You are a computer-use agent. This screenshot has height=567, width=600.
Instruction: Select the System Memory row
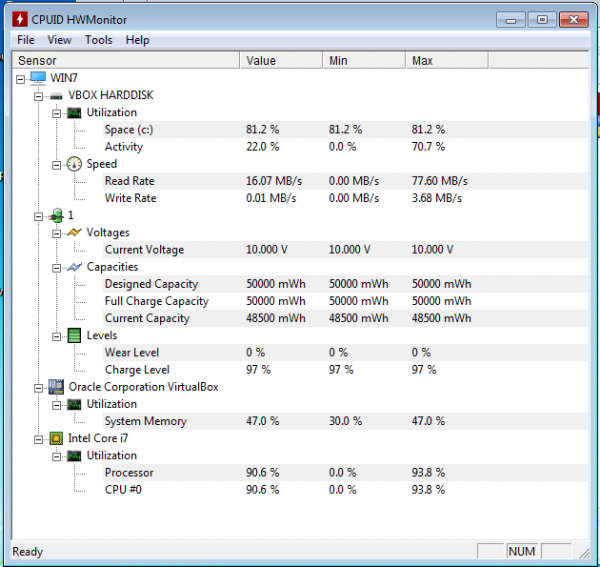tap(145, 422)
